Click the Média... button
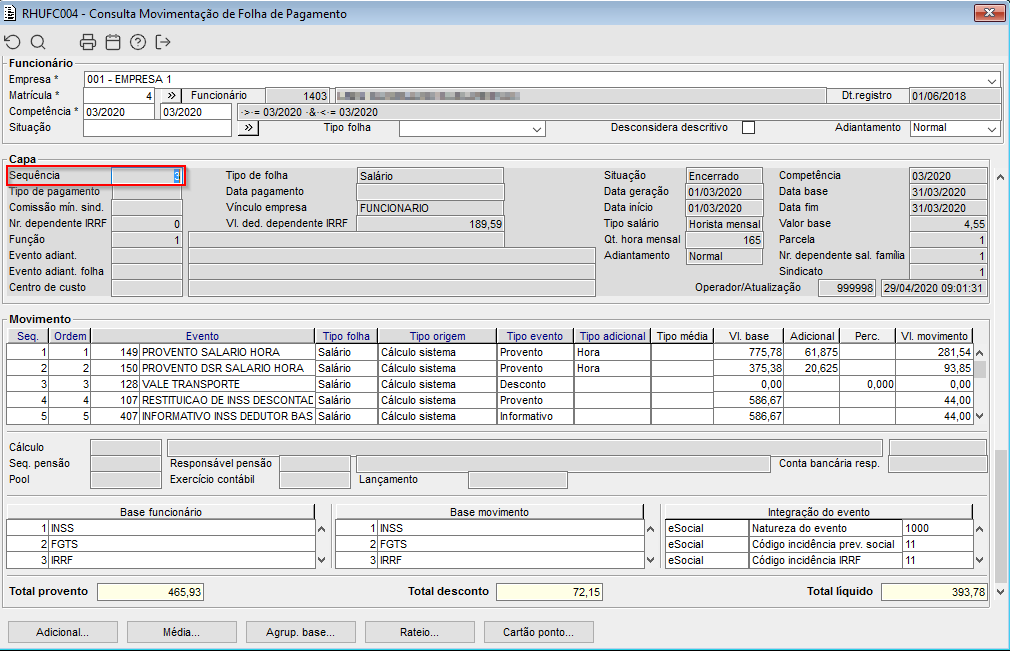The height and width of the screenshot is (651, 1010). click(181, 632)
